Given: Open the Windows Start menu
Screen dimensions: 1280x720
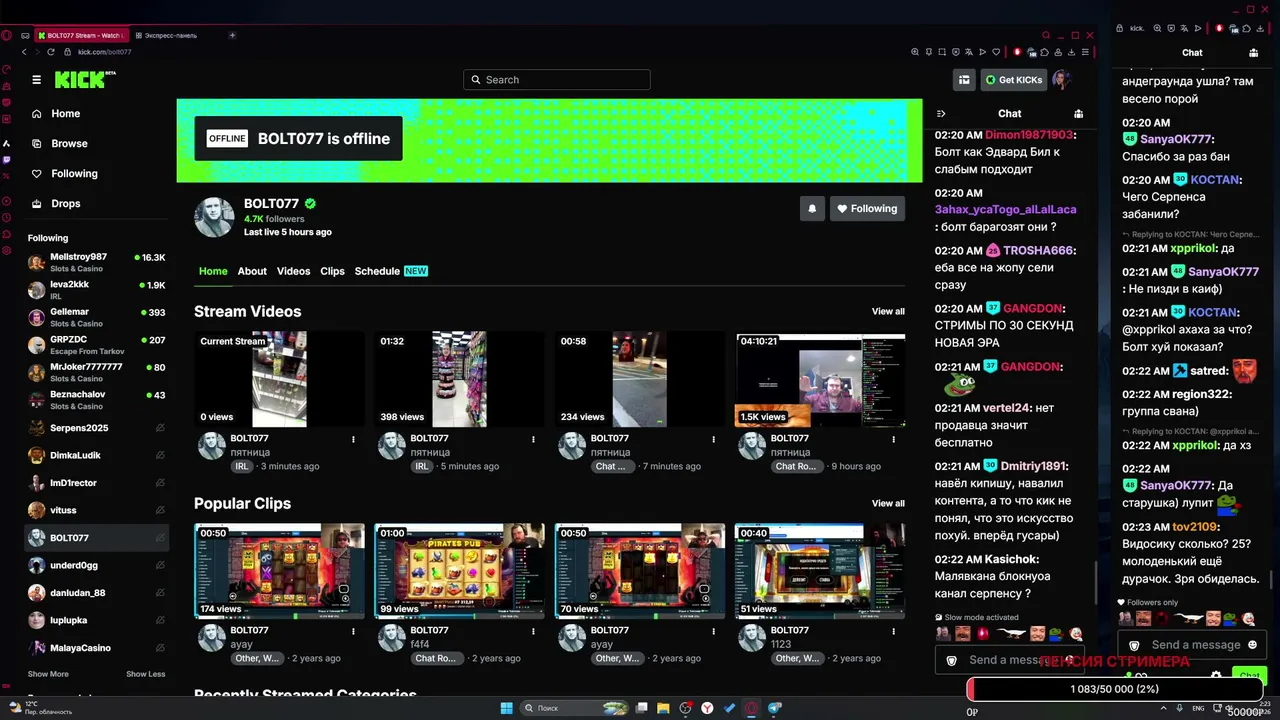Looking at the screenshot, I should tap(506, 708).
